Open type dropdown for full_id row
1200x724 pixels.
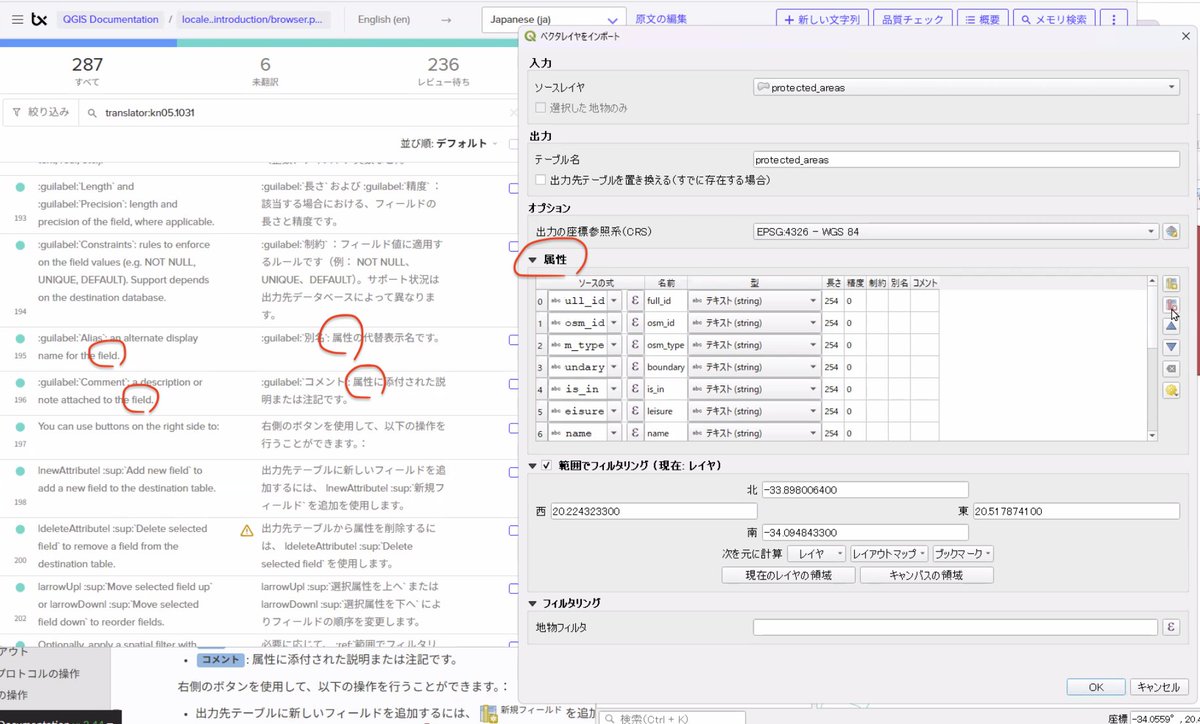pos(754,301)
